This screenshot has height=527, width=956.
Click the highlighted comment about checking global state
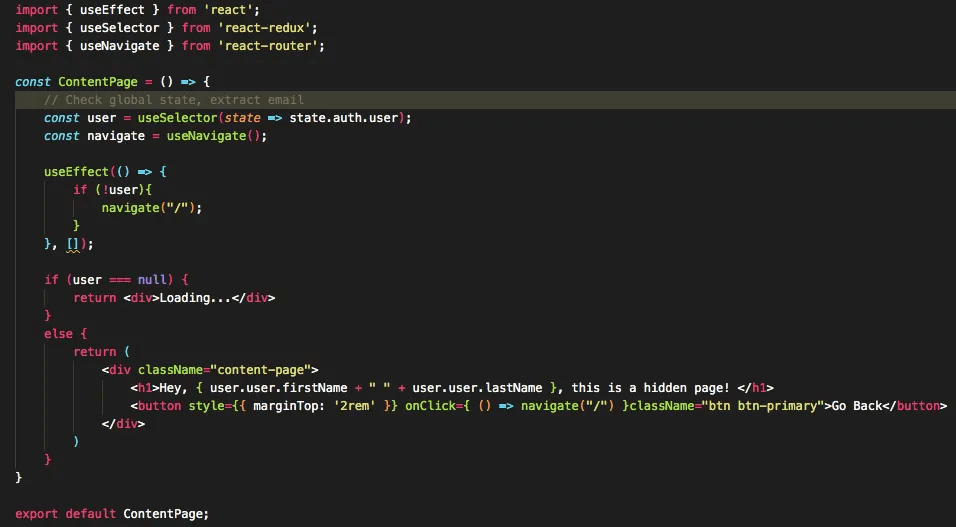tap(174, 99)
